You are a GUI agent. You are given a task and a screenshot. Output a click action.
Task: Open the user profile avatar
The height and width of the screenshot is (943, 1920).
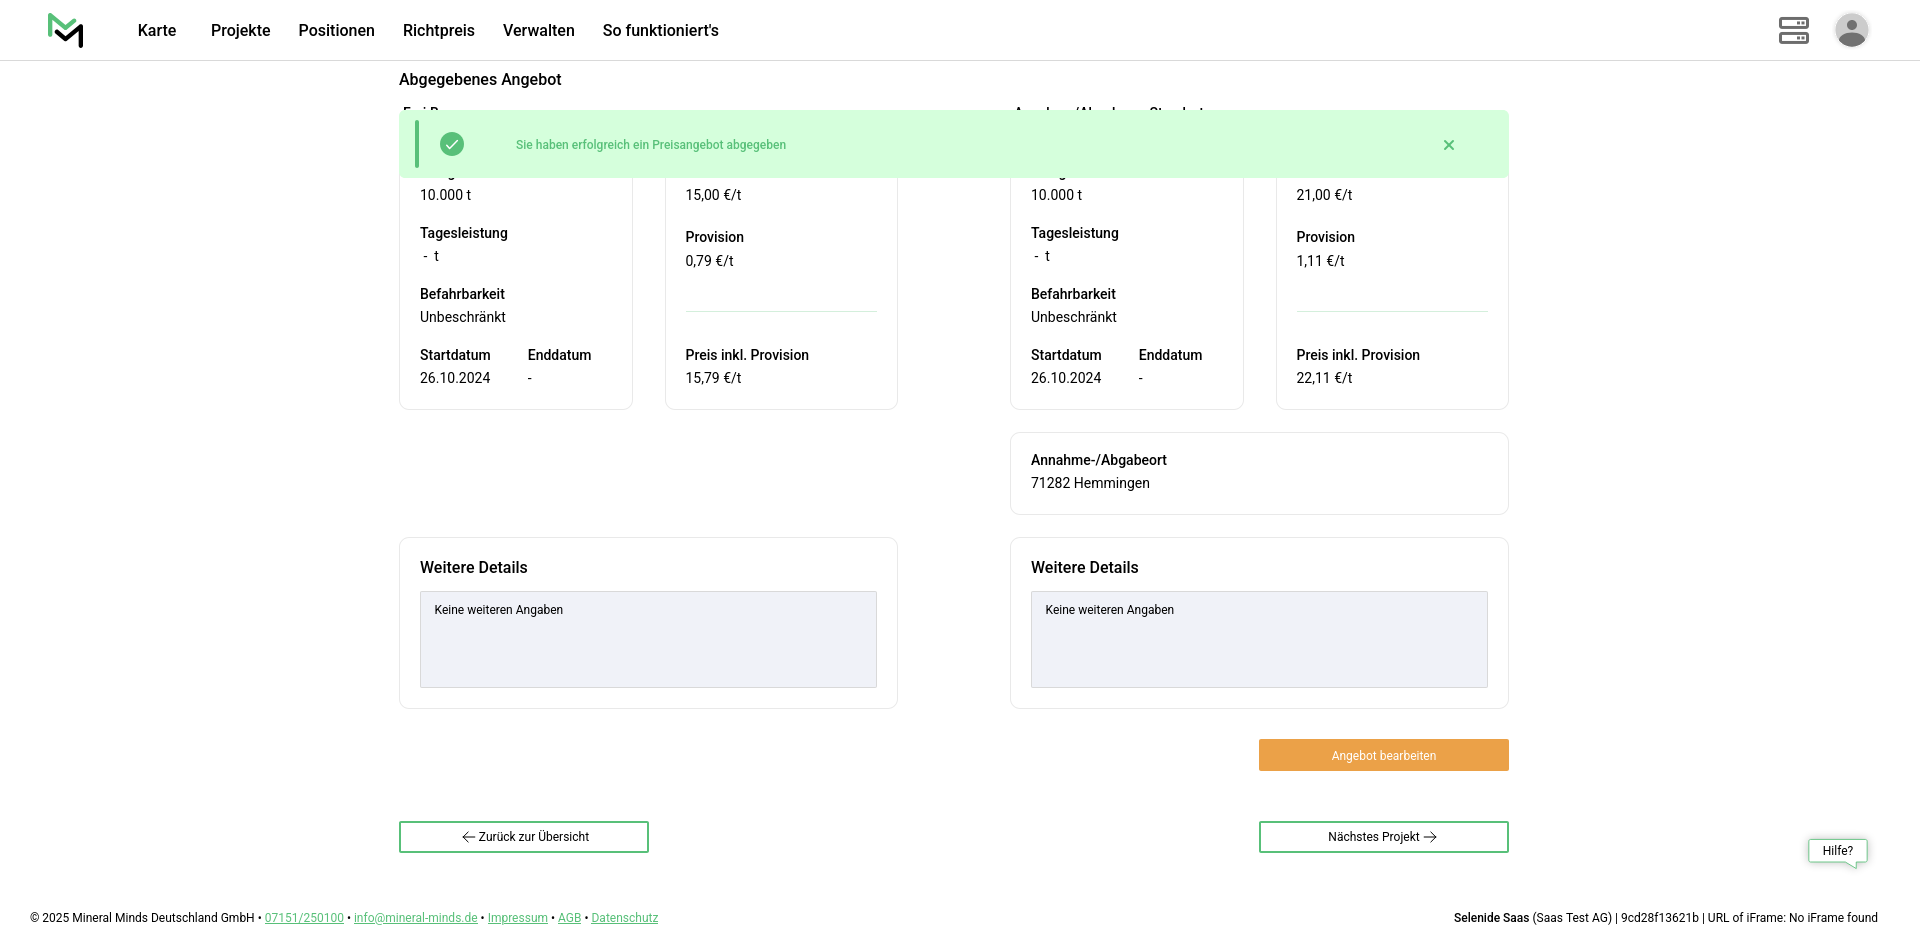1851,30
